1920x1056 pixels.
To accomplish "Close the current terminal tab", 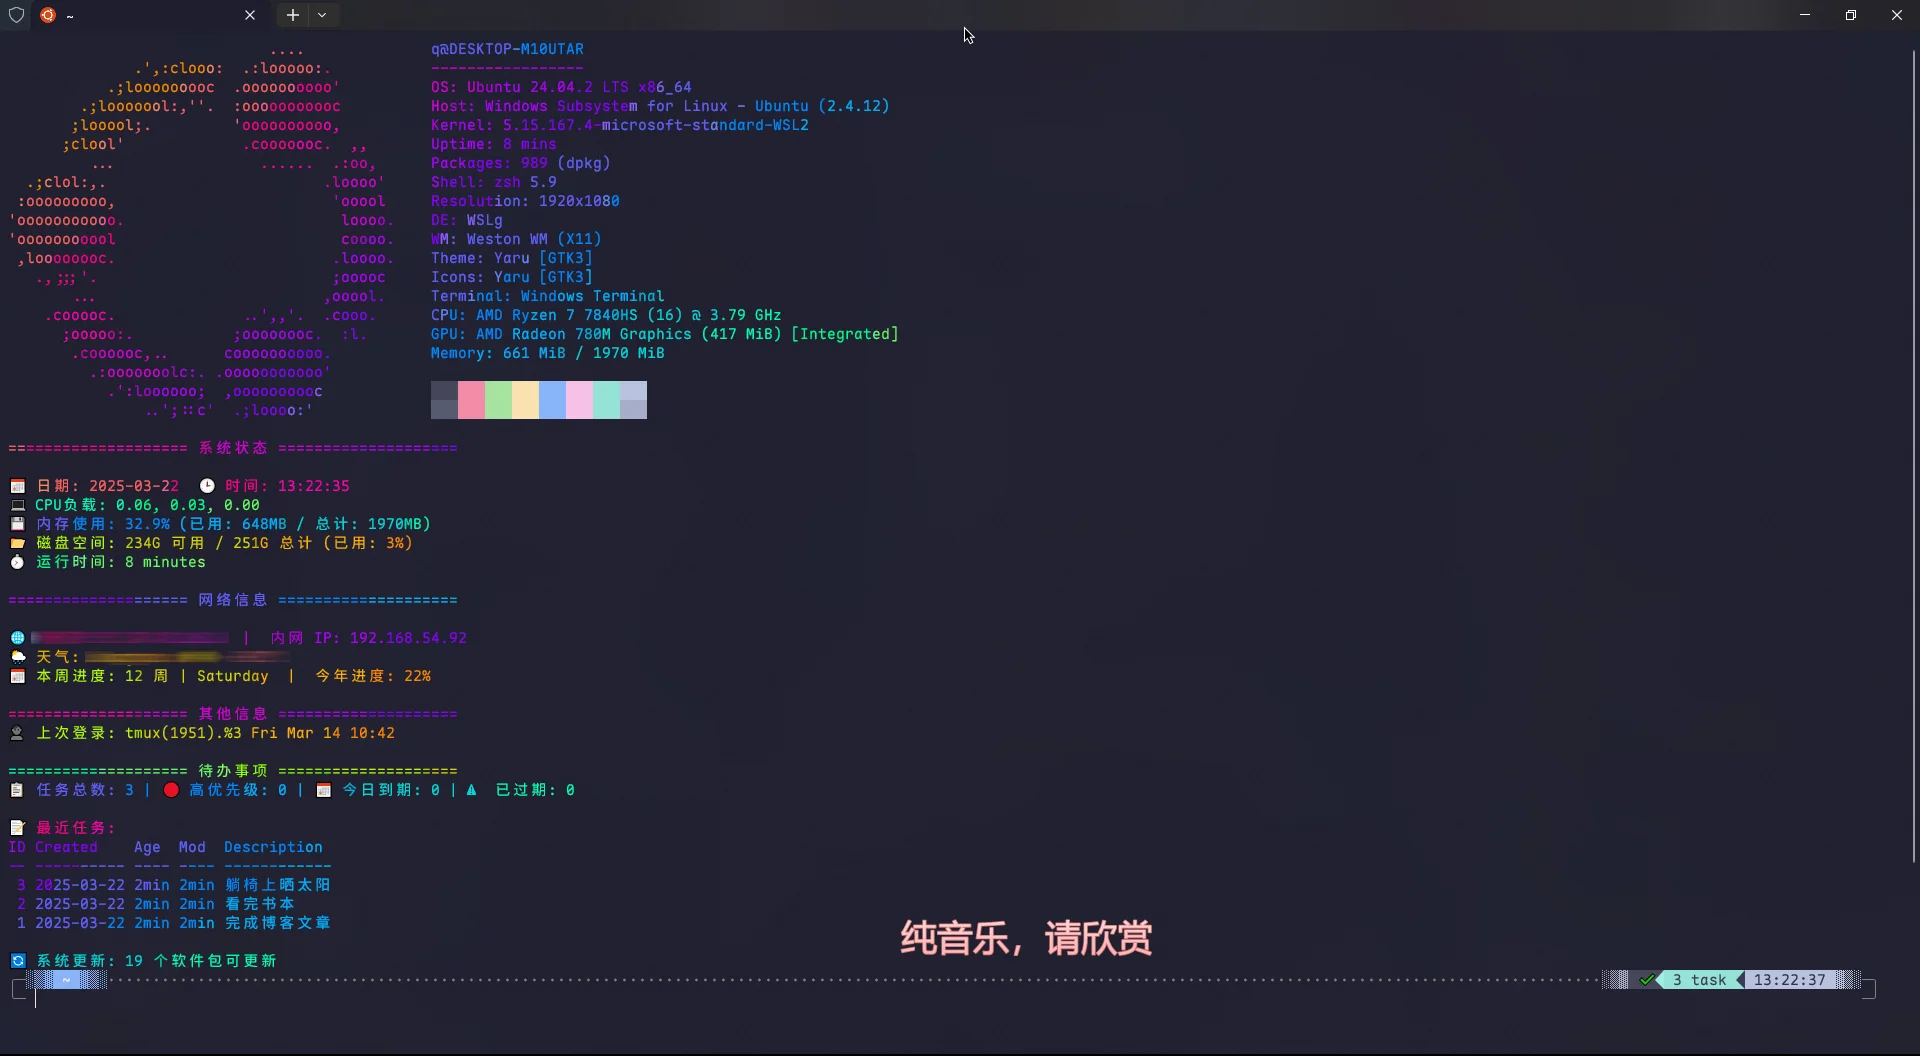I will pyautogui.click(x=250, y=15).
